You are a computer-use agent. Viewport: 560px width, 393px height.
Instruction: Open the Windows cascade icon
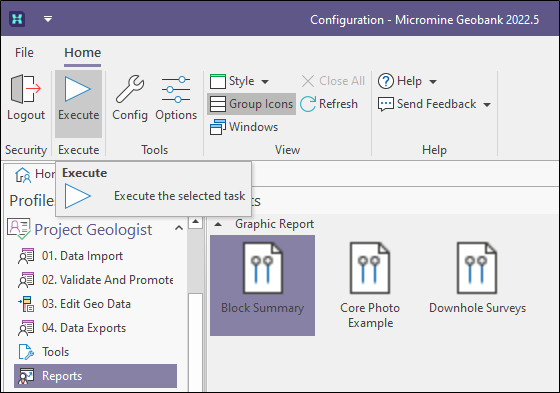pyautogui.click(x=218, y=127)
